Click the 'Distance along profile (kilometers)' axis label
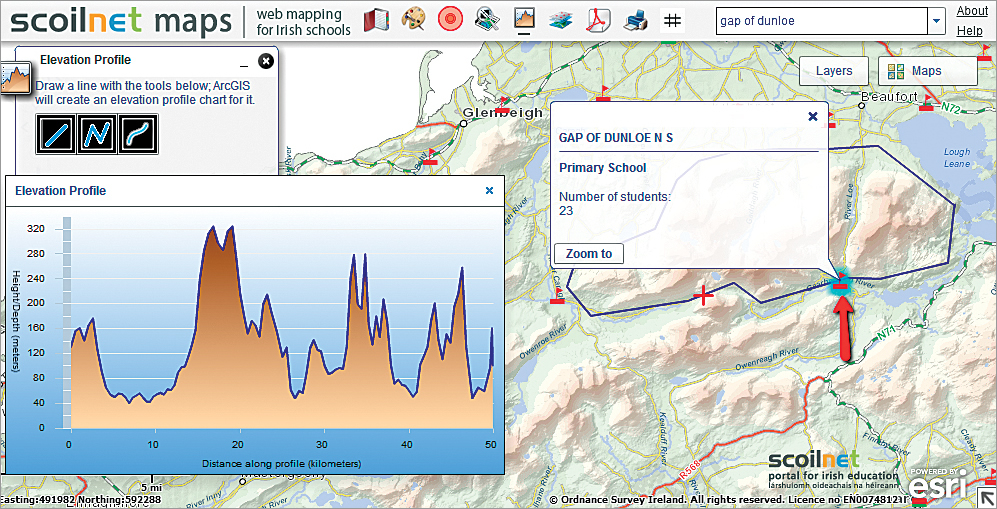997x509 pixels. click(x=281, y=464)
